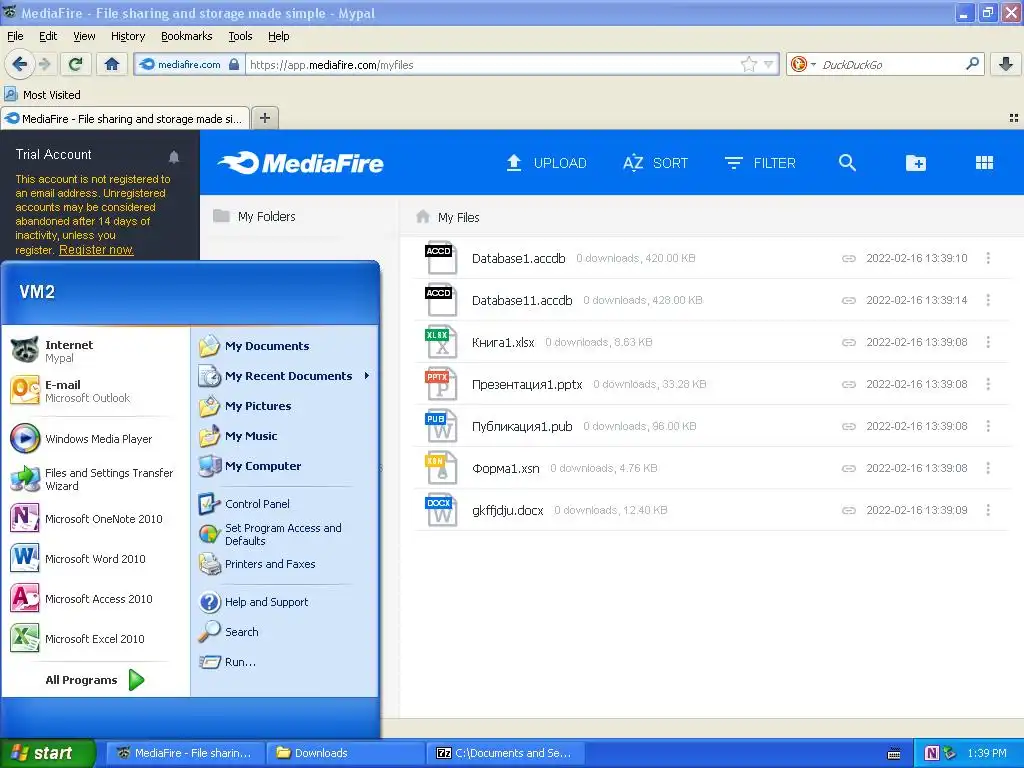Image resolution: width=1024 pixels, height=768 pixels.
Task: Switch to grid view icon
Action: [984, 163]
